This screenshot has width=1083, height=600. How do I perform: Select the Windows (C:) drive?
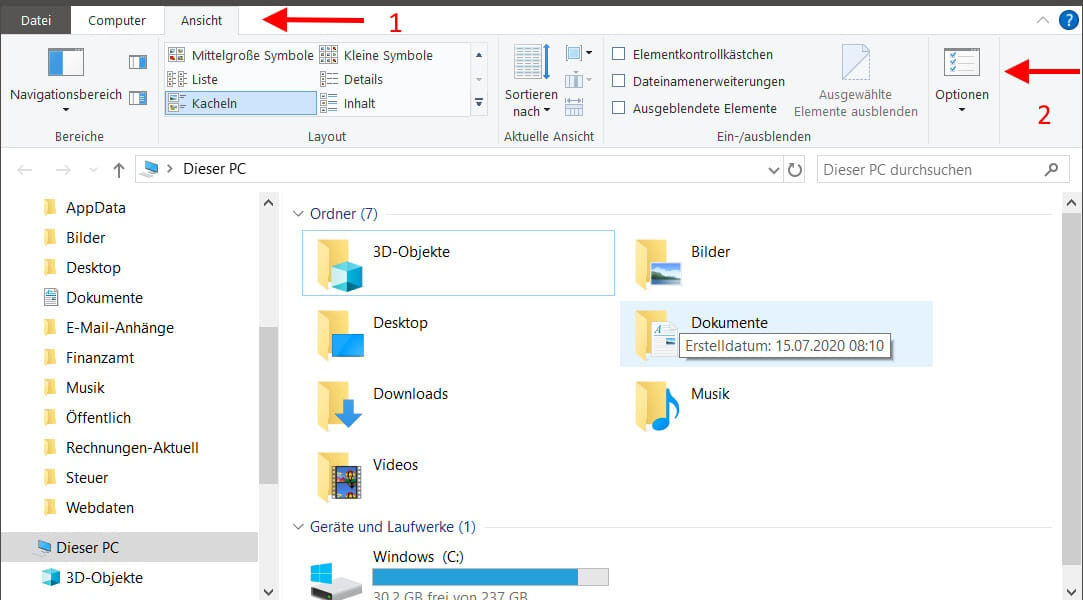pos(458,574)
